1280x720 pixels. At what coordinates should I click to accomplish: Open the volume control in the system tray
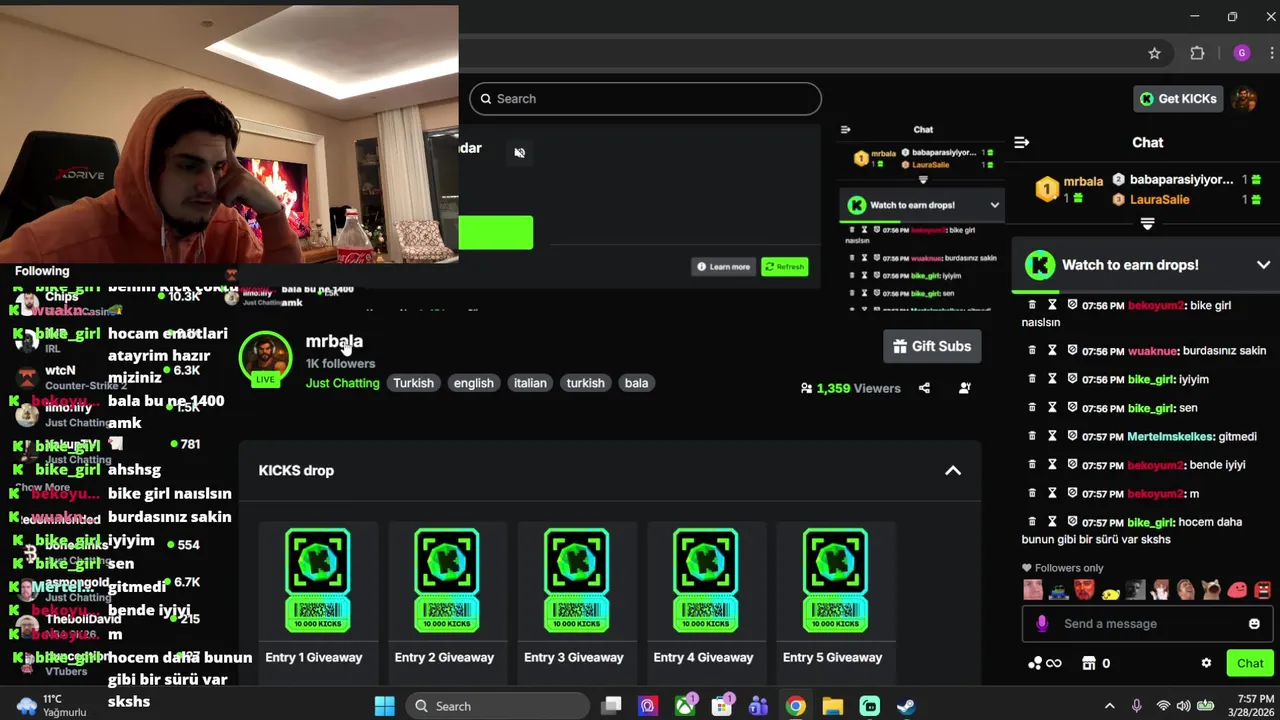1183,706
